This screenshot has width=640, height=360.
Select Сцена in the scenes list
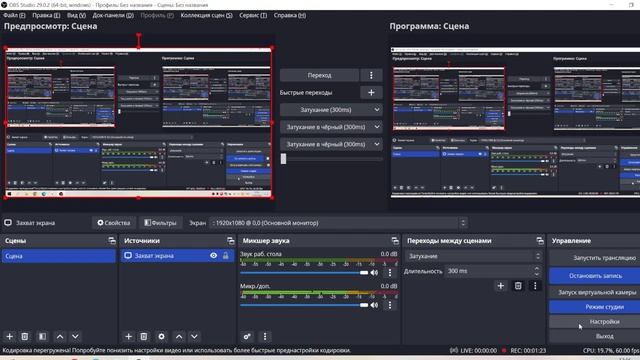[x=59, y=256]
